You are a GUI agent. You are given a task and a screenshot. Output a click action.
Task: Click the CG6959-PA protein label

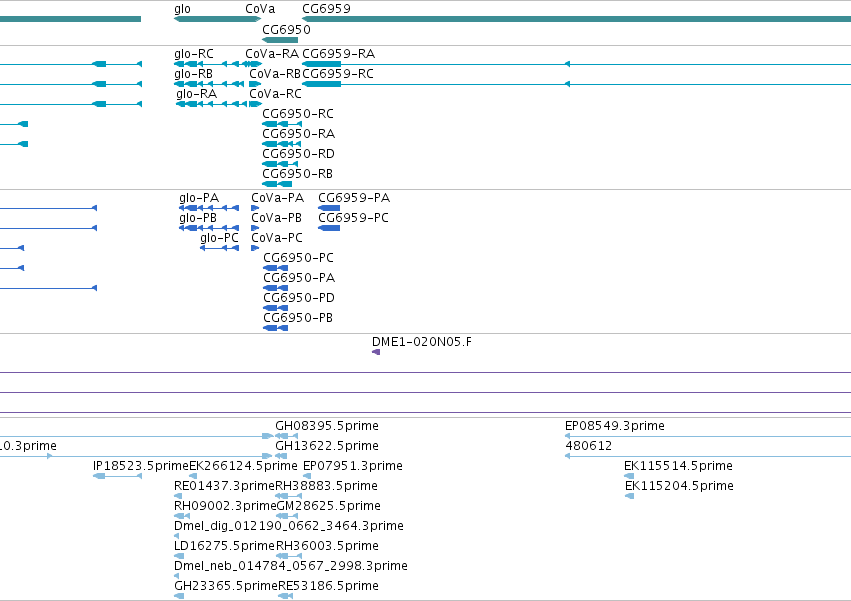[354, 198]
